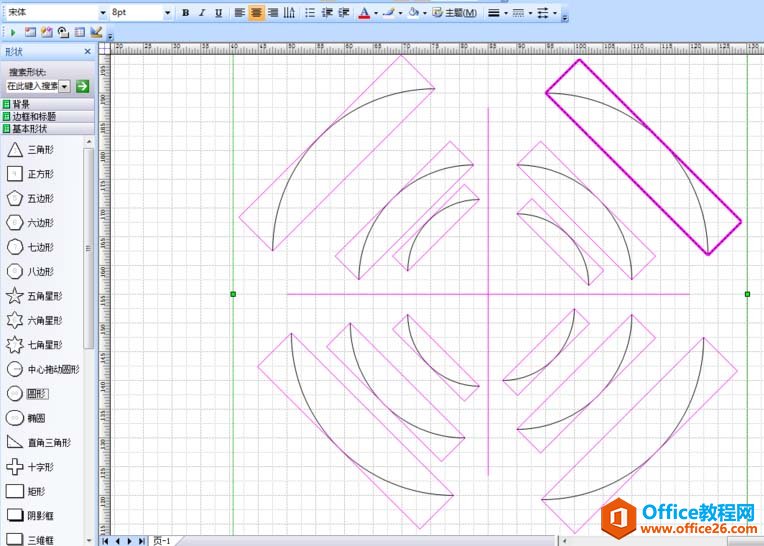Click the 主题(M) theme button
Screen dimensions: 764x546
coord(455,13)
